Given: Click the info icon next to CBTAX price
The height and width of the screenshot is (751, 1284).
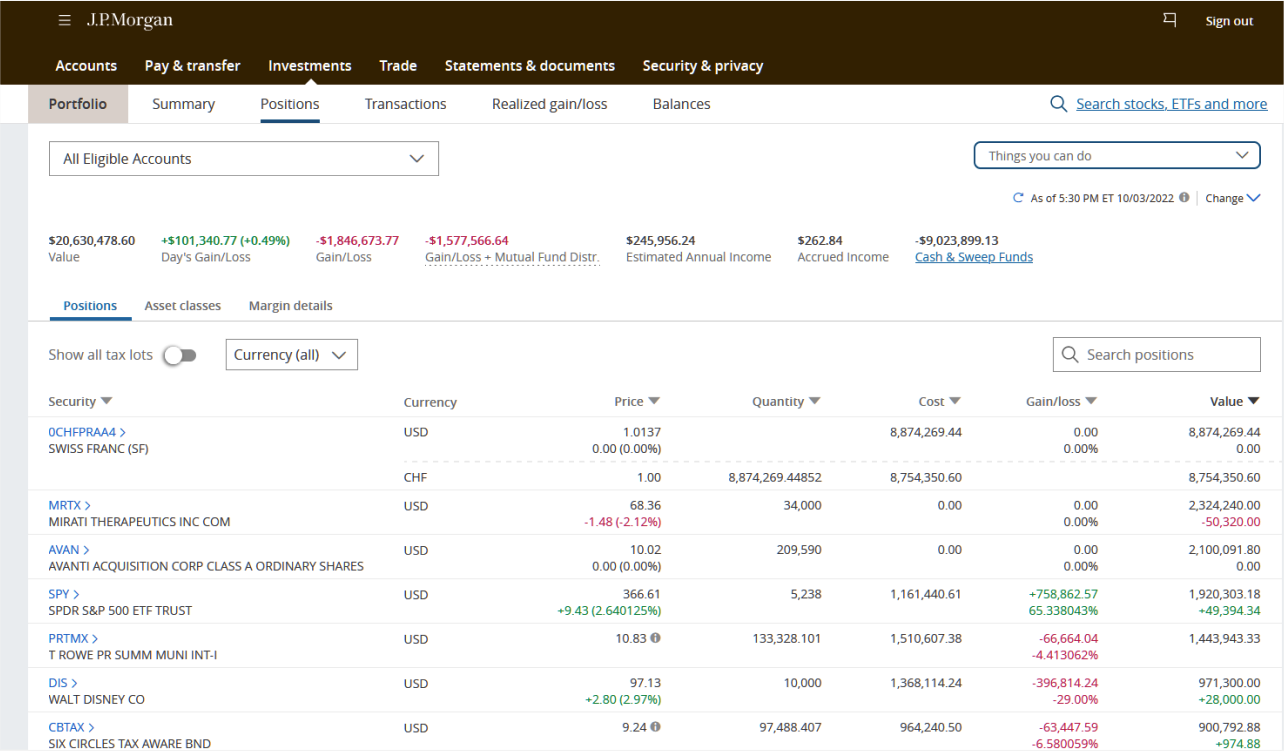Looking at the screenshot, I should pos(655,727).
